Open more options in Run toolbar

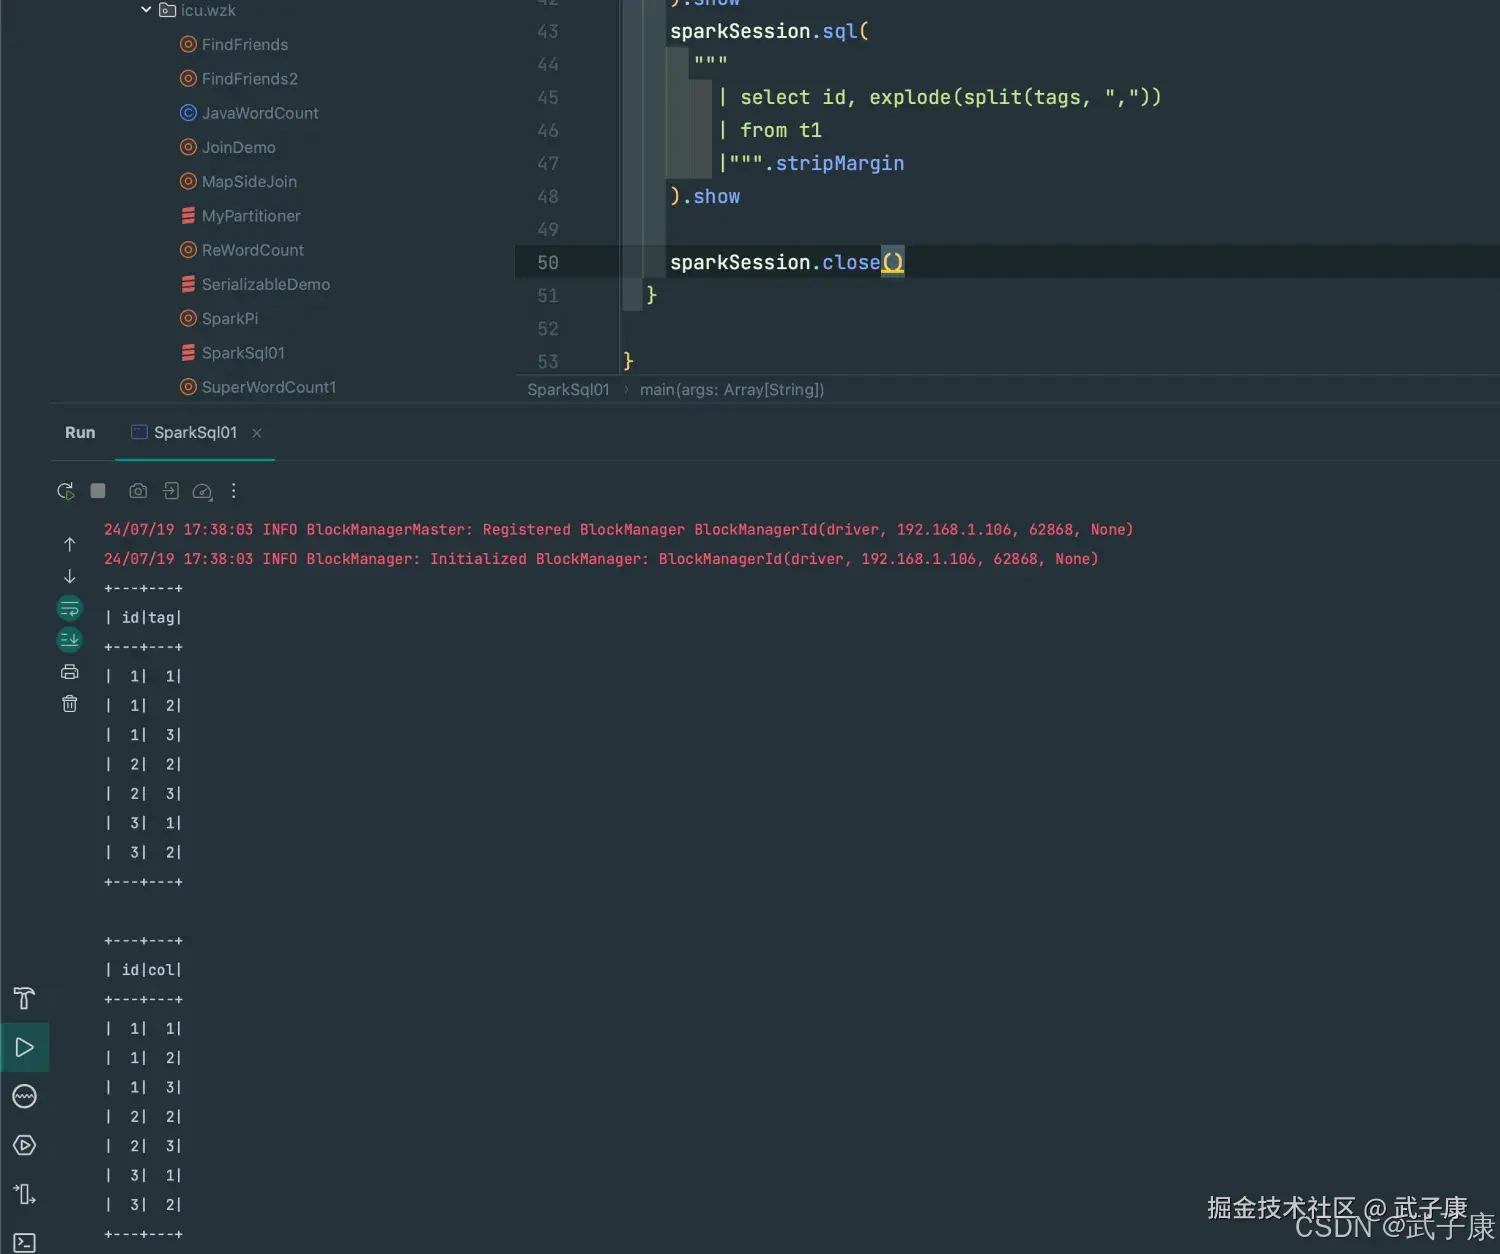point(234,491)
